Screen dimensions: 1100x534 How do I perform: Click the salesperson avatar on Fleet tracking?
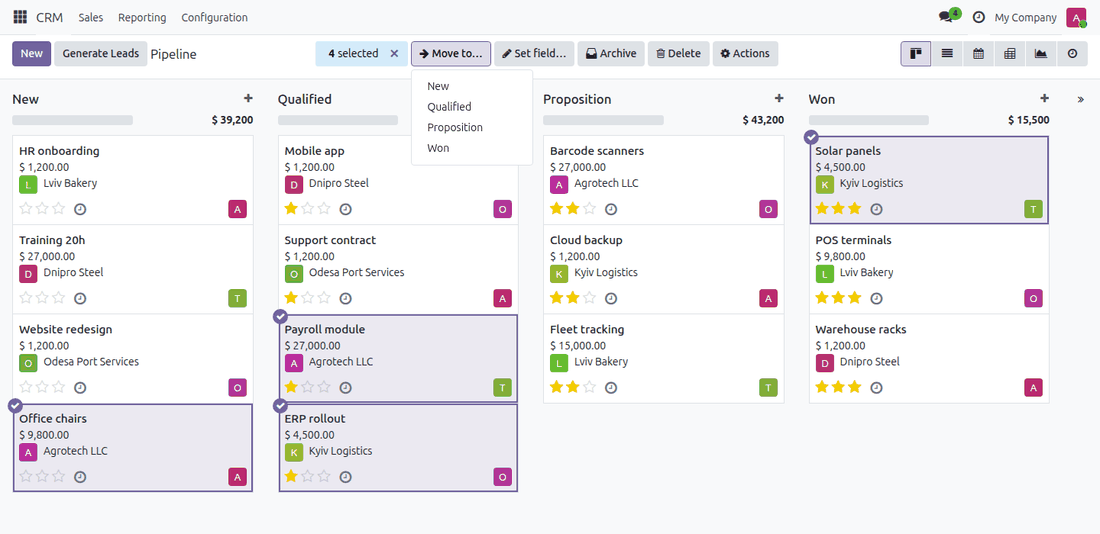(768, 387)
